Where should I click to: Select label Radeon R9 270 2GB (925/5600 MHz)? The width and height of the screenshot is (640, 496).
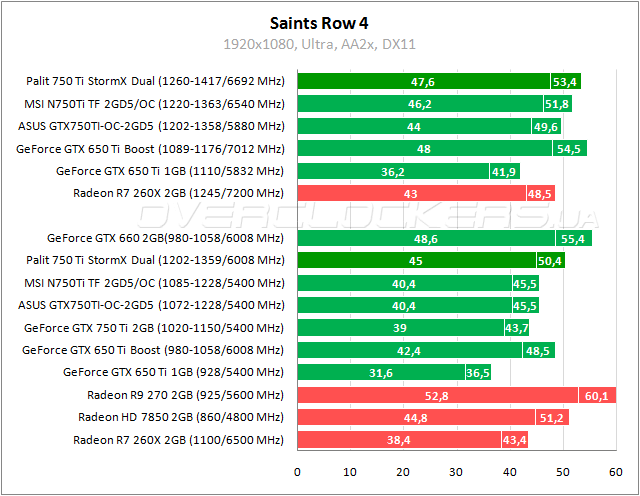coord(185,395)
